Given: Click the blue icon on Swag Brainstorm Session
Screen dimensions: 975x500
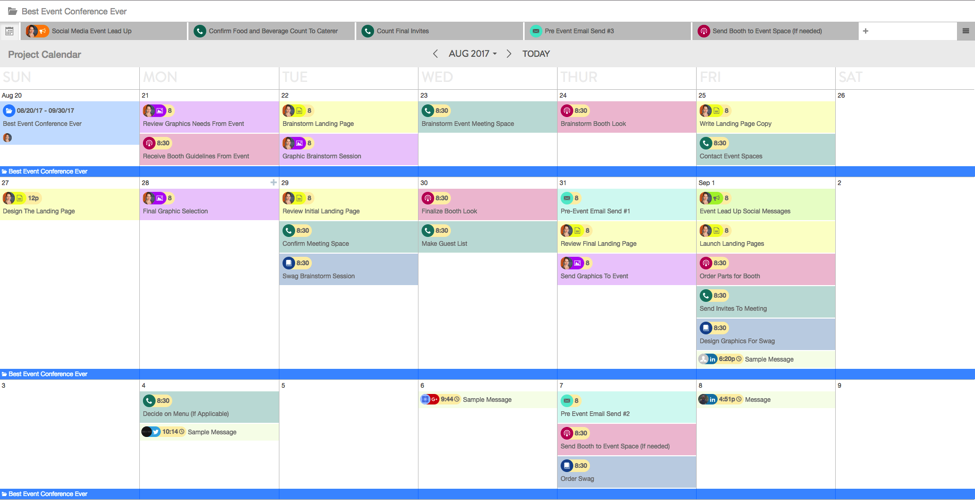Looking at the screenshot, I should 289,263.
